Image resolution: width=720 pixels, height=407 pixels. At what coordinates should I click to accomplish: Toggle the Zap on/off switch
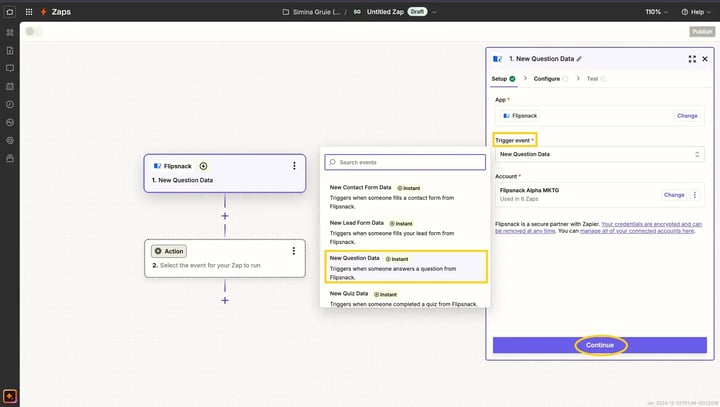coord(34,31)
